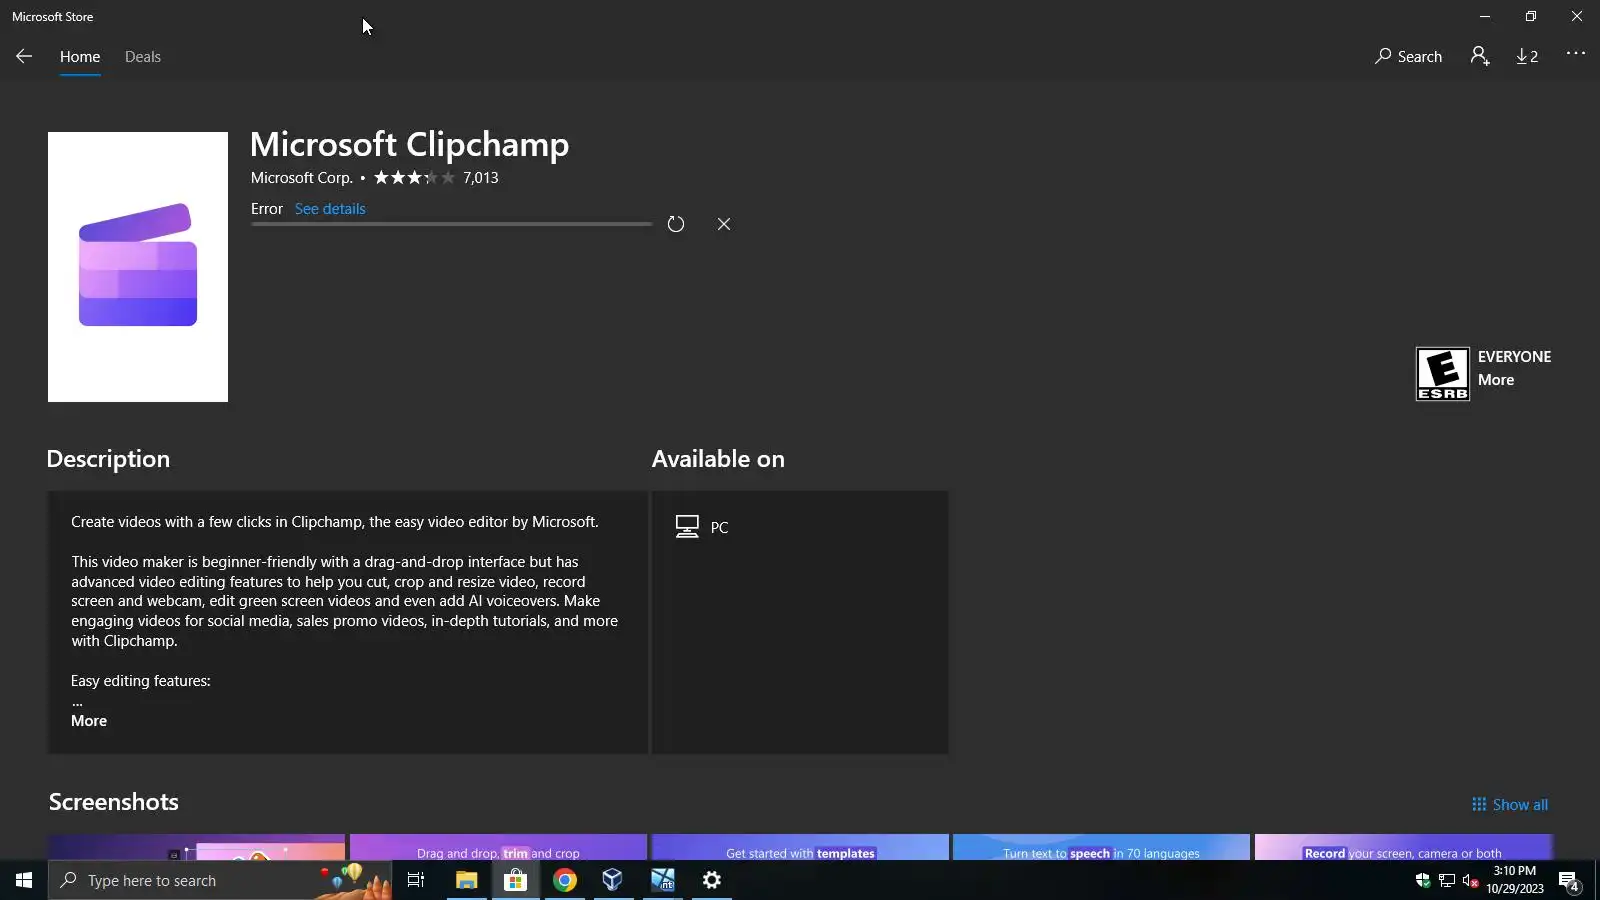Open the downloads and updates queue
This screenshot has height=900, width=1600.
(1527, 57)
